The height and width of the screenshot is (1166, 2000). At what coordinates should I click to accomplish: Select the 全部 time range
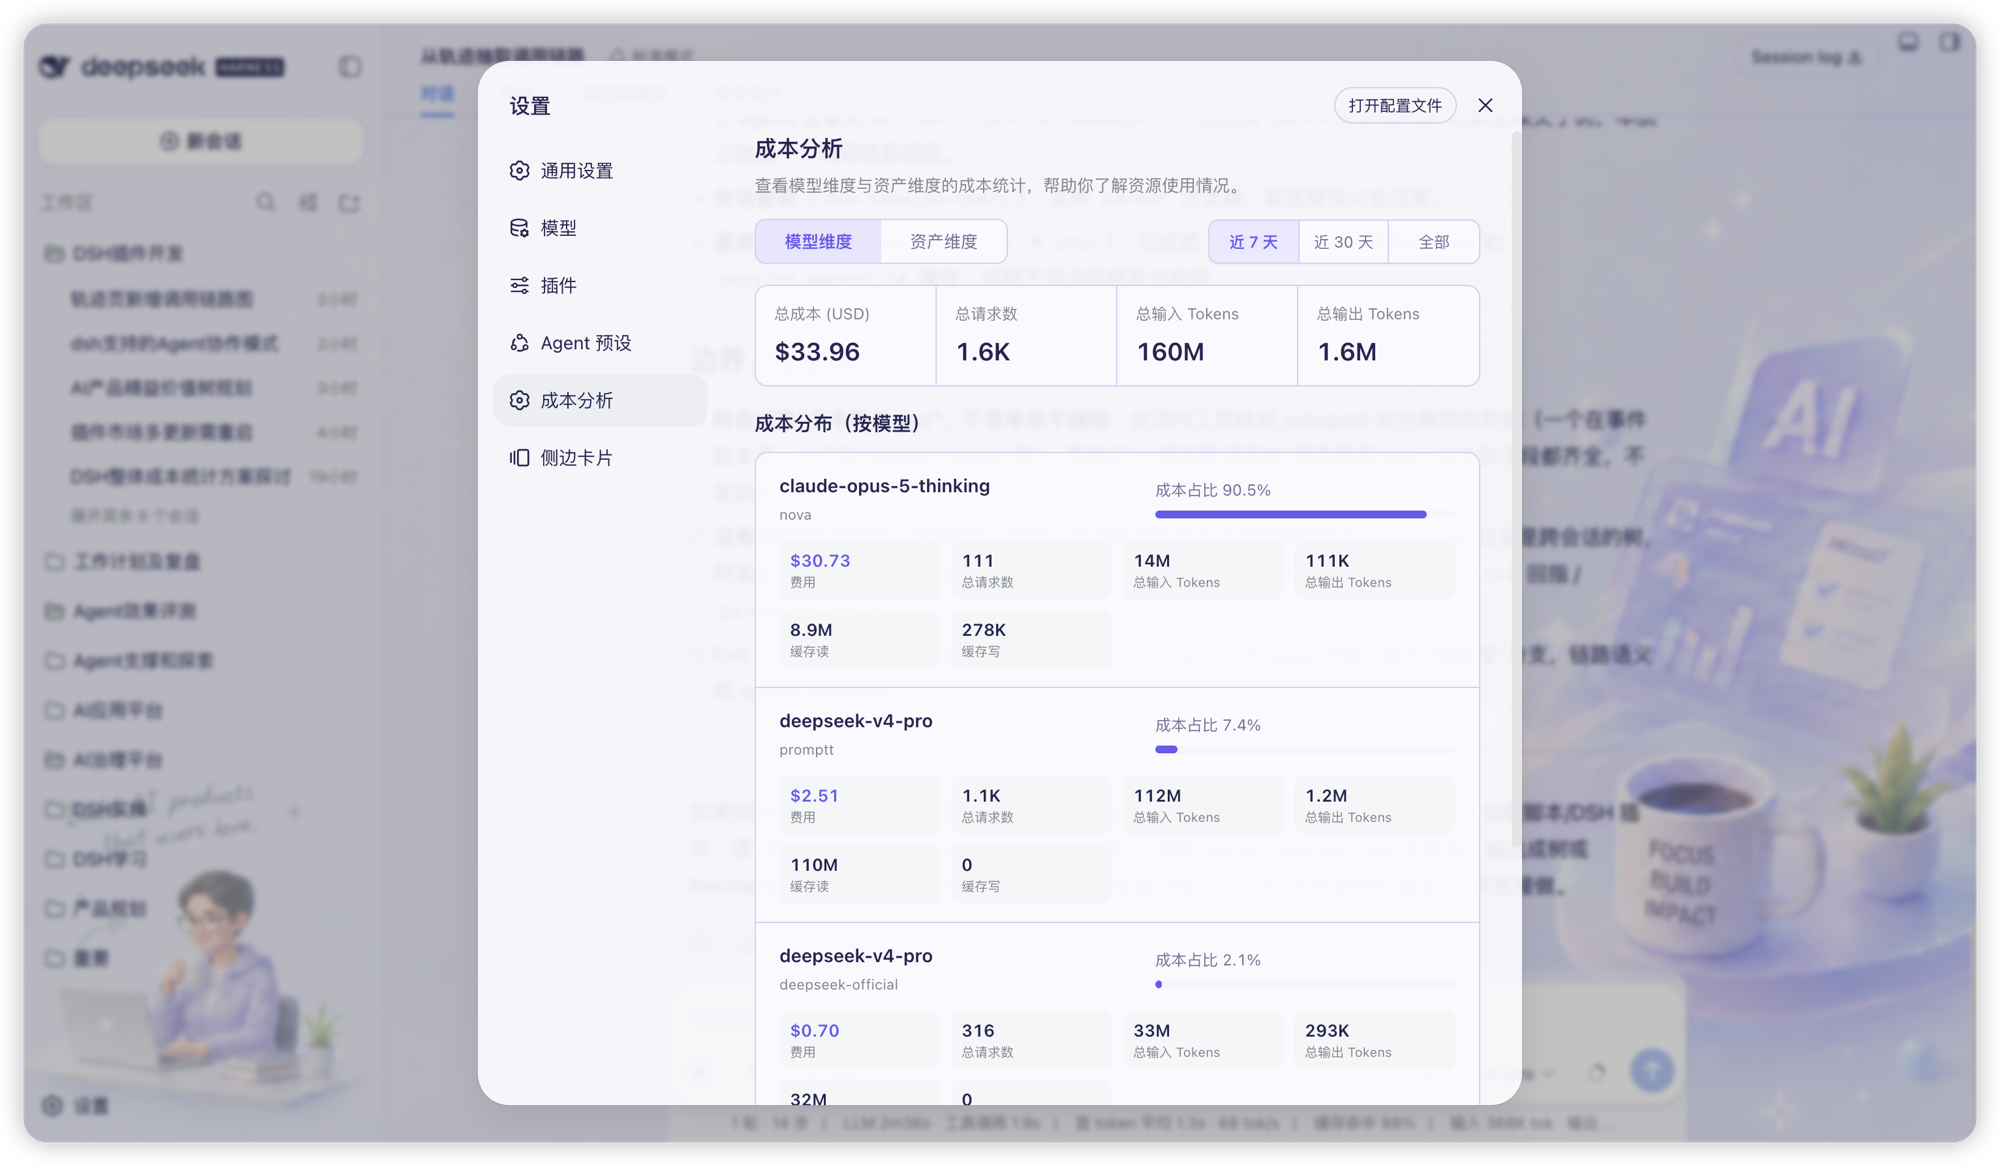[1433, 242]
